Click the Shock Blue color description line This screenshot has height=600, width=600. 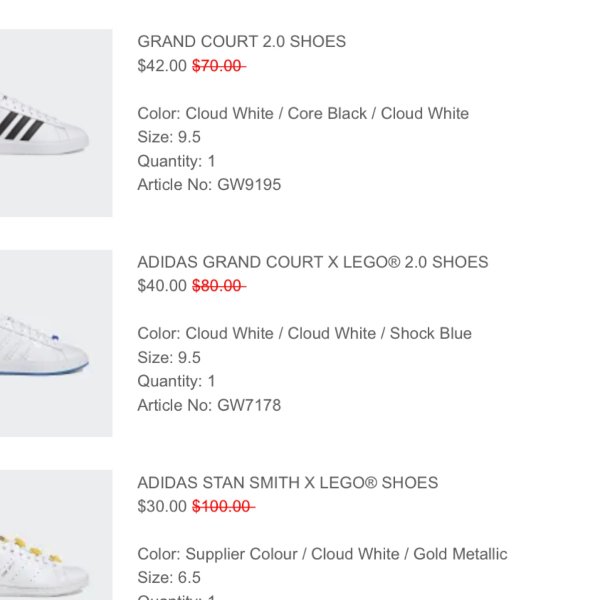tap(305, 333)
